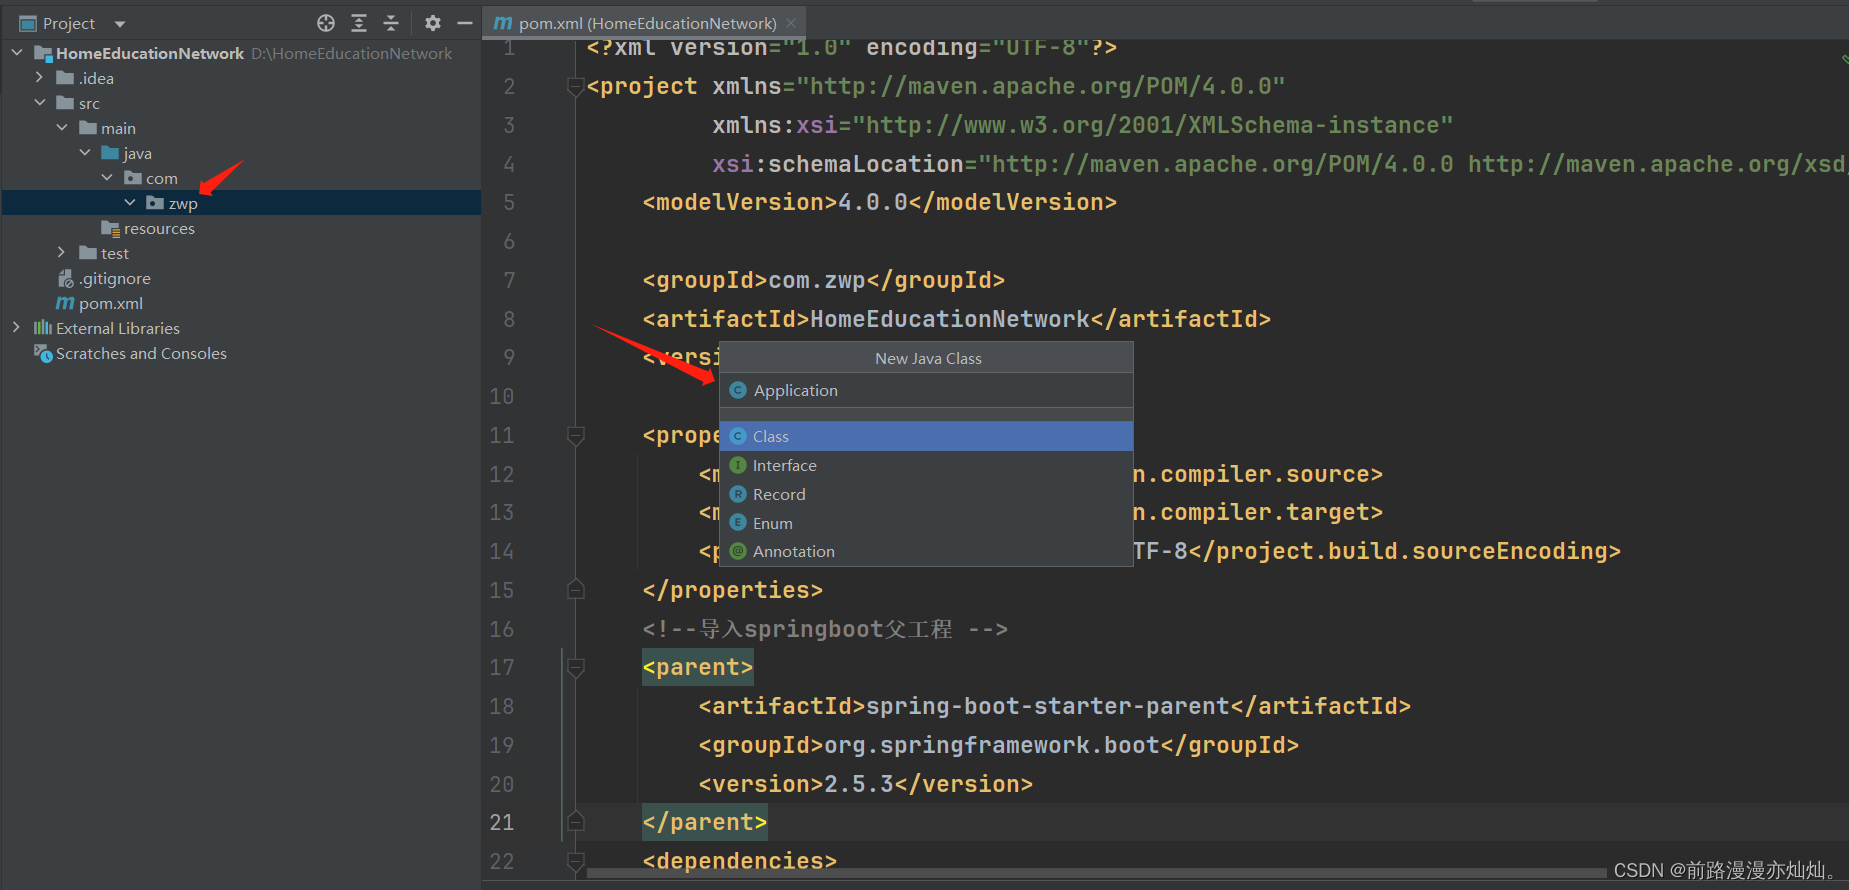Click the Expand All icon in Project panel
Image resolution: width=1849 pixels, height=890 pixels.
pyautogui.click(x=359, y=23)
